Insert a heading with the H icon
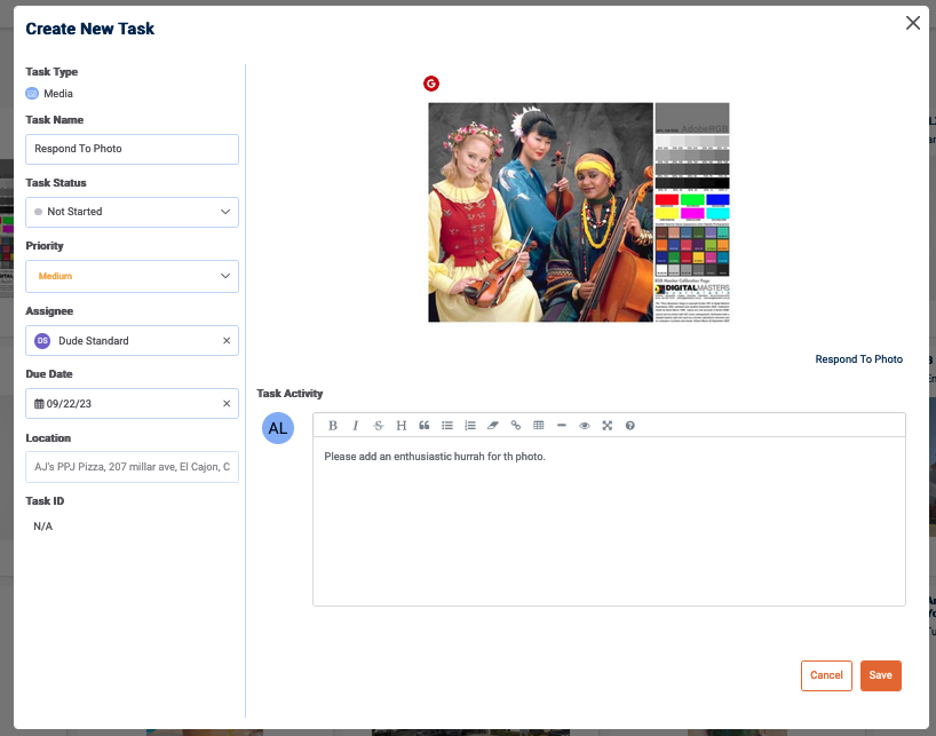 point(401,425)
